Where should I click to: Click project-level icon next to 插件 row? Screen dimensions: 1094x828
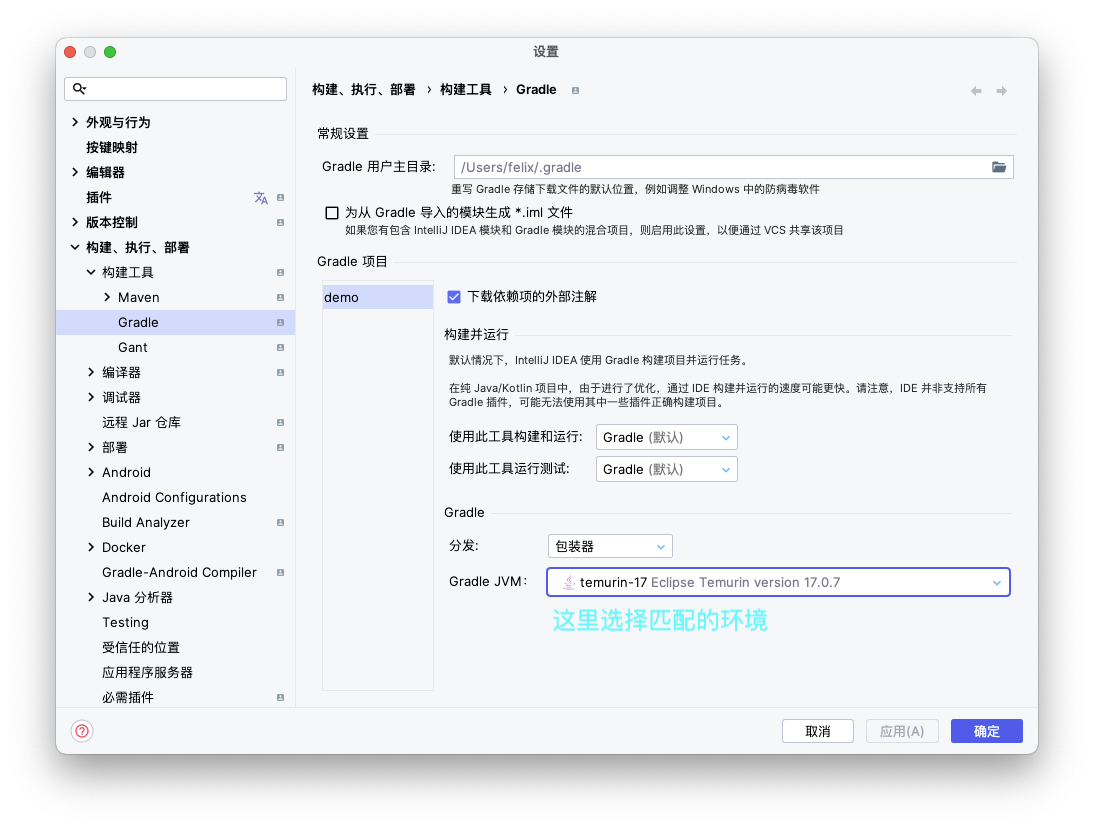[x=280, y=197]
